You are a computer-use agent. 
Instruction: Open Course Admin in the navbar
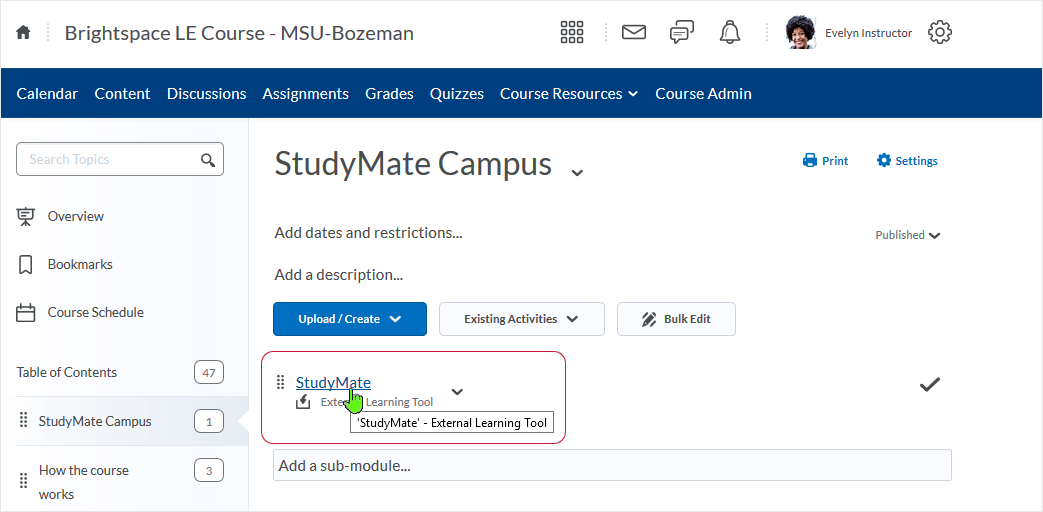pos(704,94)
